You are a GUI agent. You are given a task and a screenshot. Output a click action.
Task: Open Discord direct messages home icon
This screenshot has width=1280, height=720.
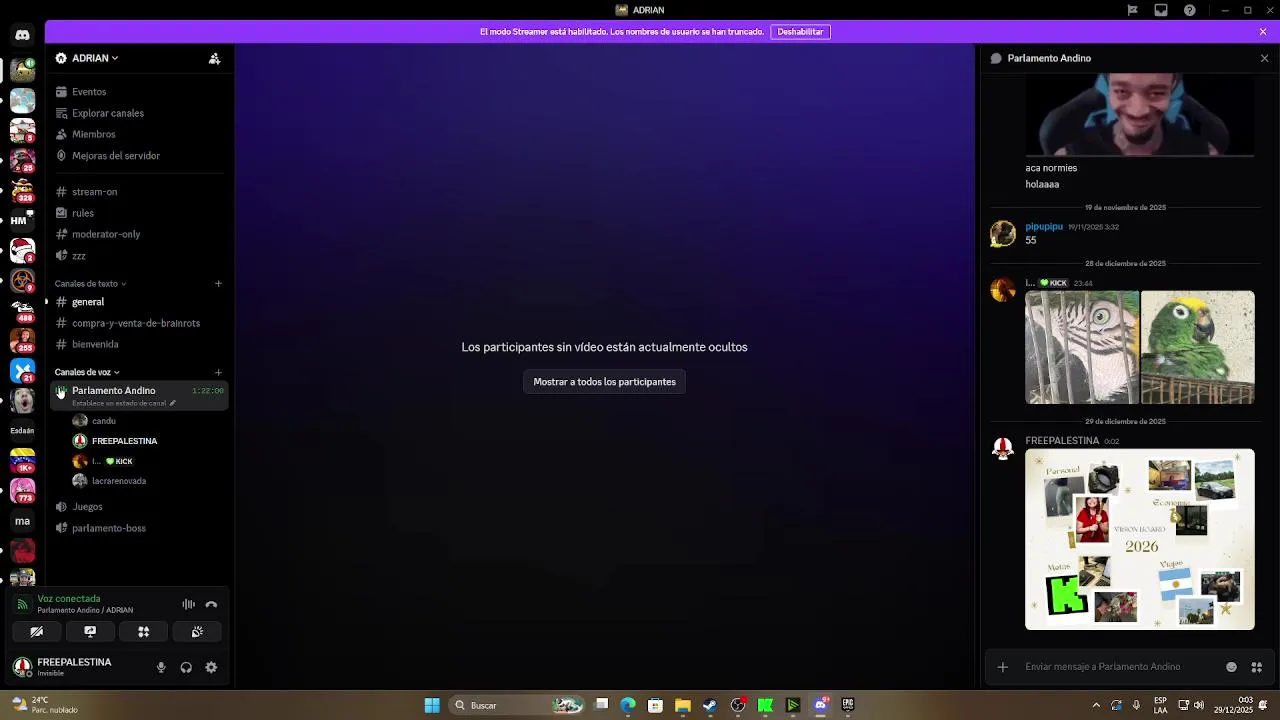point(22,35)
